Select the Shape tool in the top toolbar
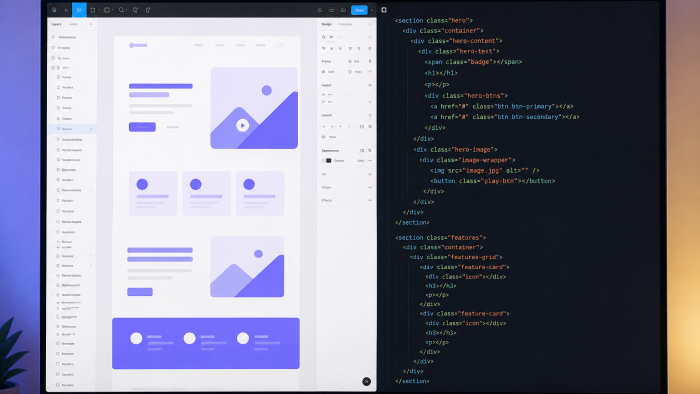Image resolution: width=700 pixels, height=394 pixels. (107, 10)
